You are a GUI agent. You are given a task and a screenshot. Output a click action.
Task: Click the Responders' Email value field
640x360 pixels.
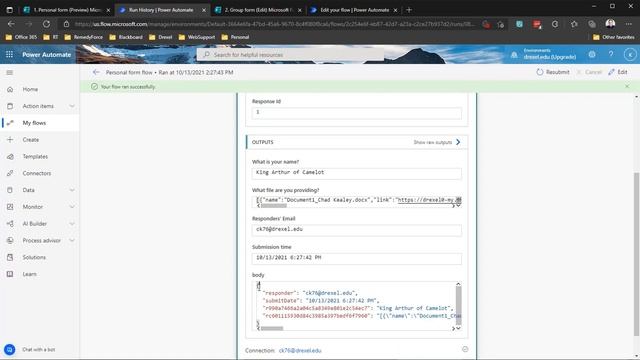click(356, 230)
